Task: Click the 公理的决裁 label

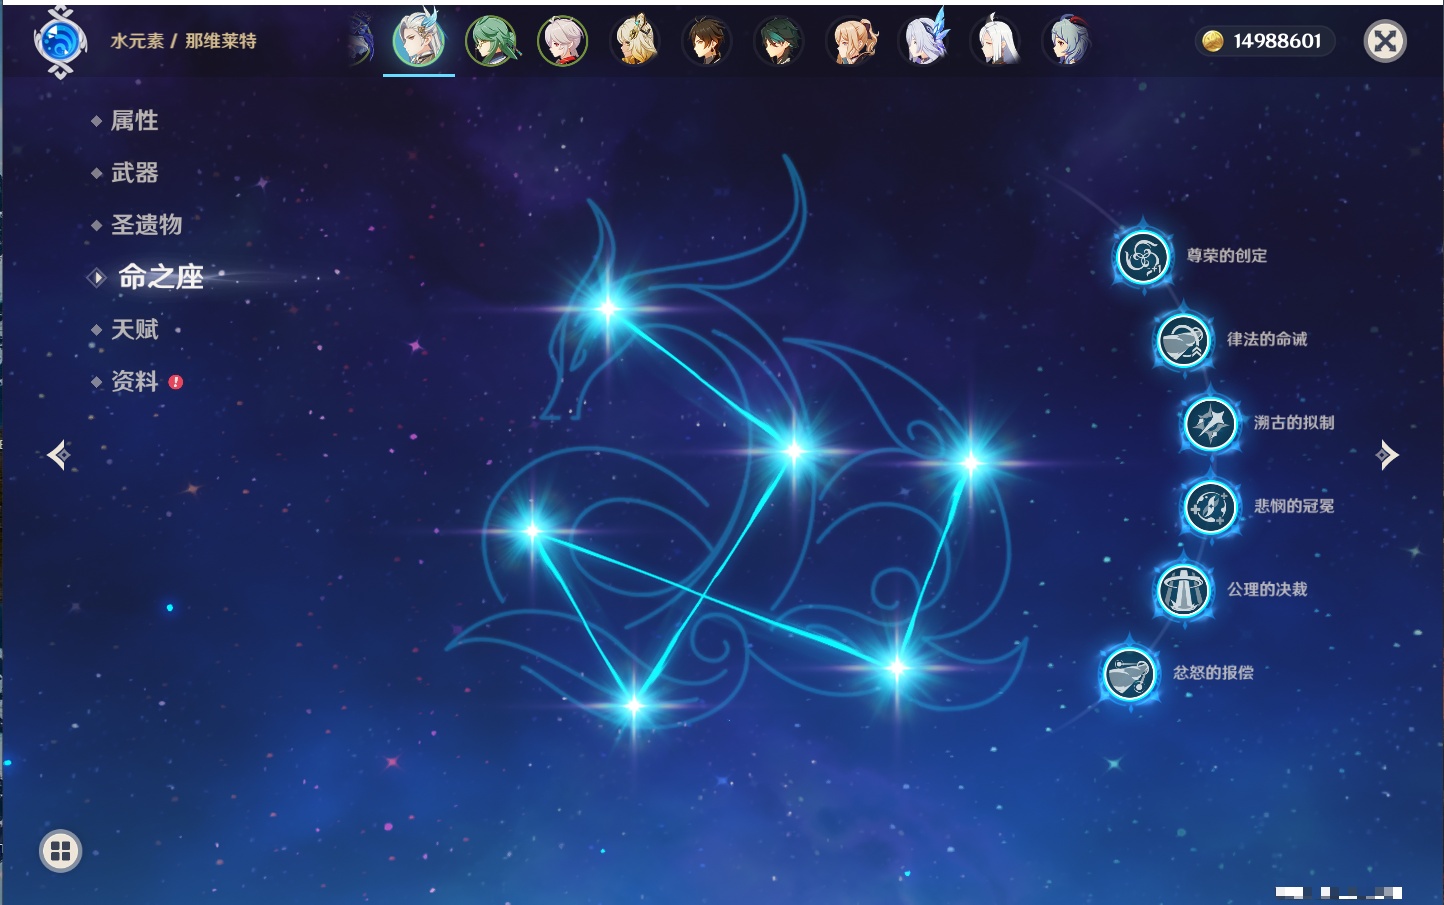Action: (x=1267, y=589)
